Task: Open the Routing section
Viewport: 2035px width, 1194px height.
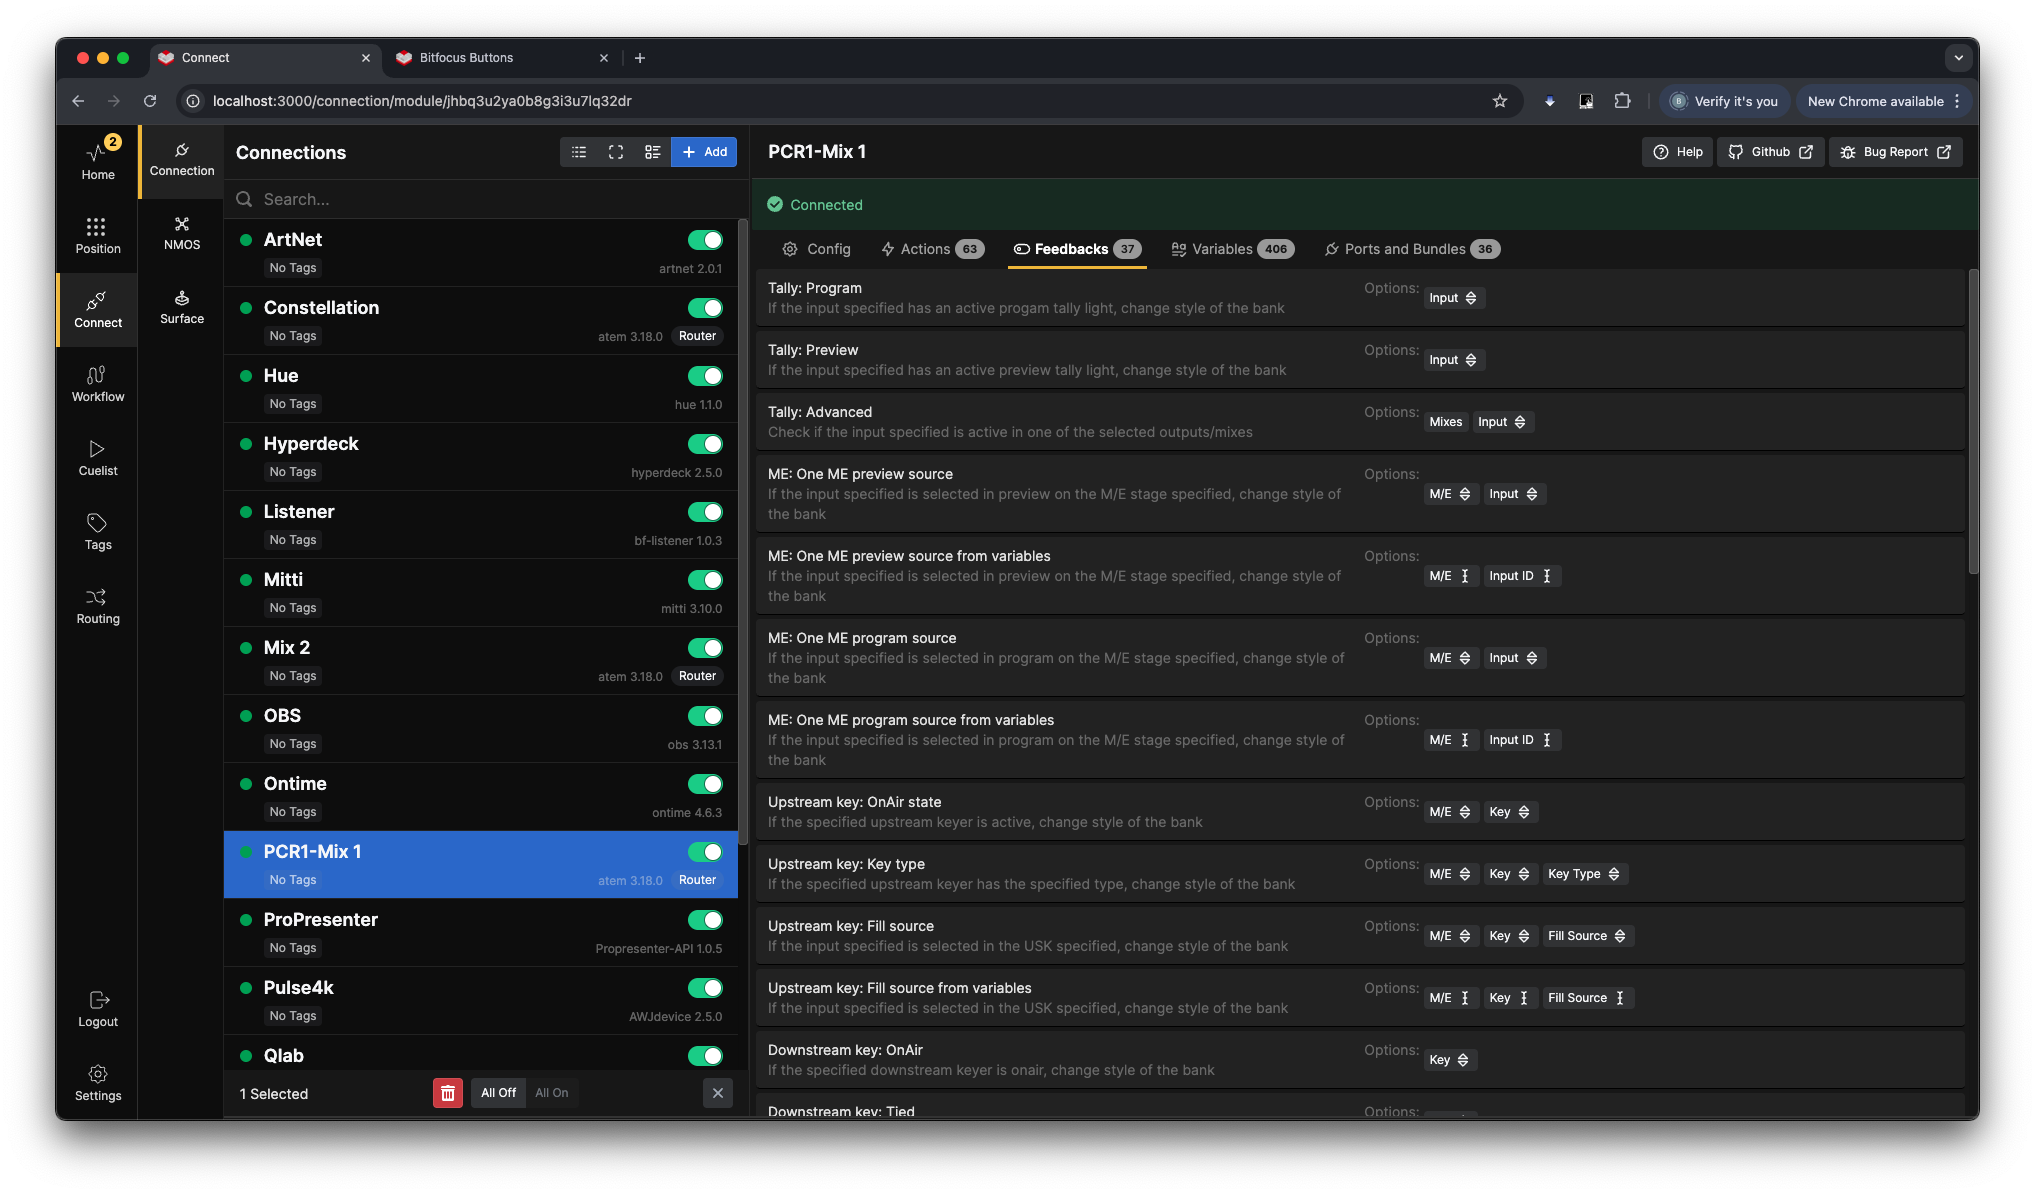Action: tap(98, 606)
